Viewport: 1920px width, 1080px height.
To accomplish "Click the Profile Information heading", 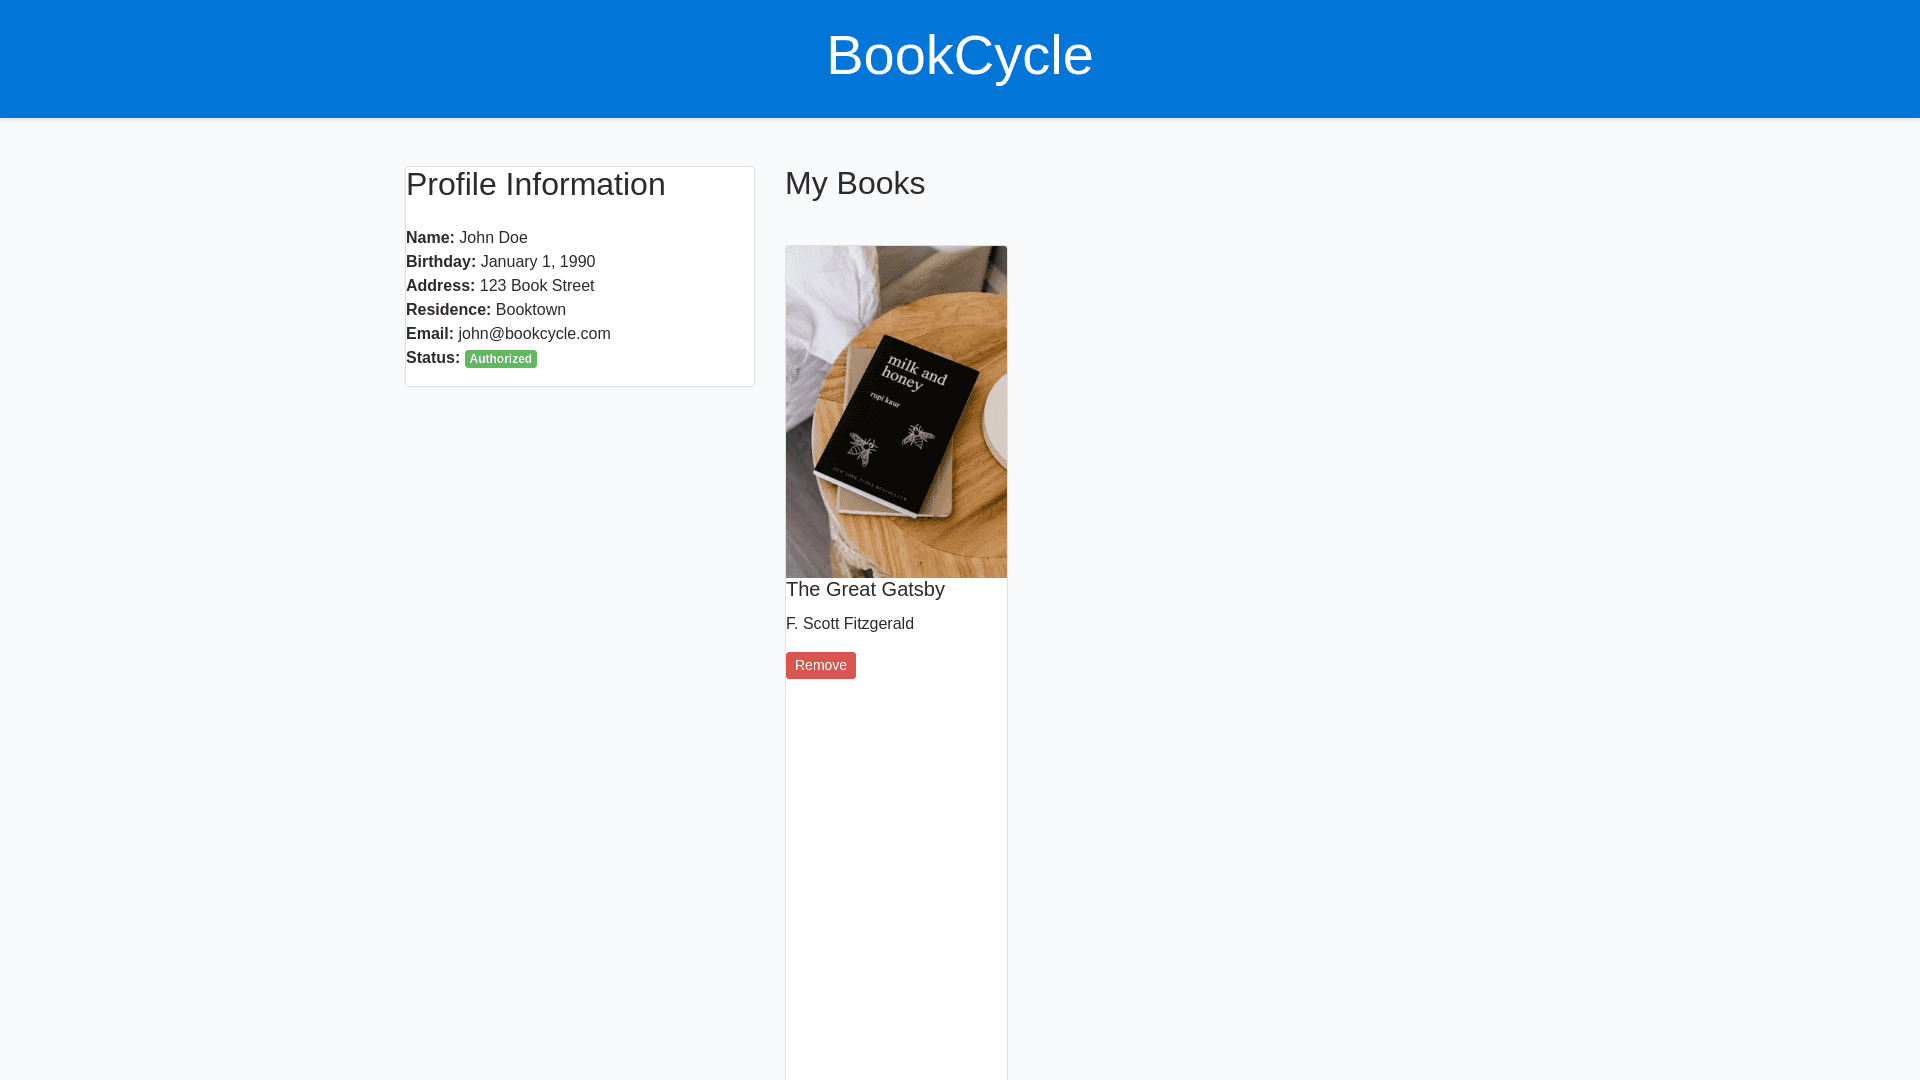I will click(535, 185).
